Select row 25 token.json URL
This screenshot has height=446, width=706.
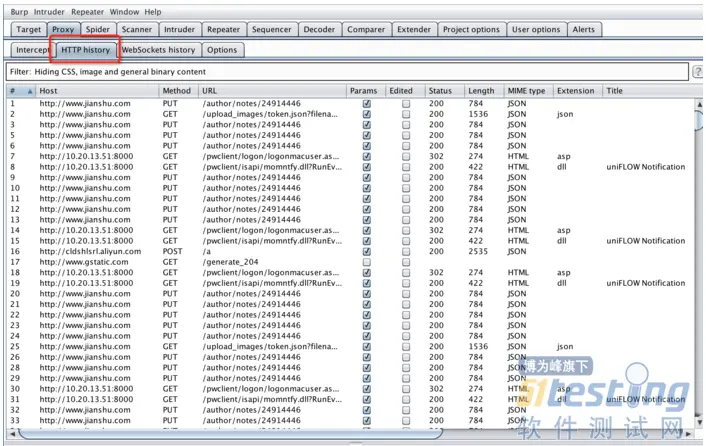269,347
